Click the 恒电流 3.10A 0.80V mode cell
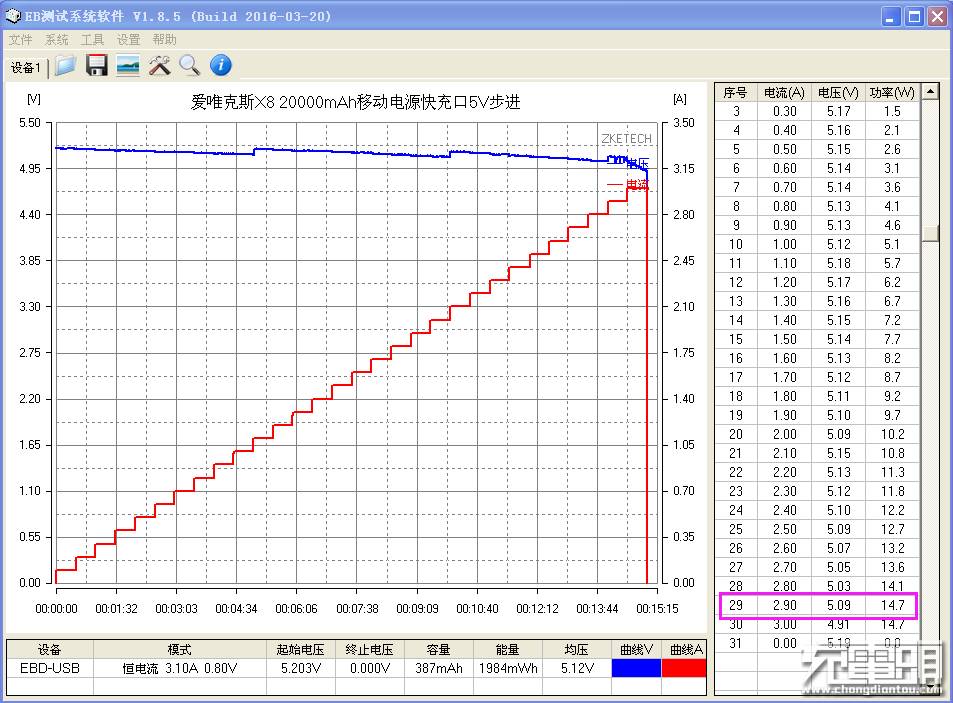 [179, 668]
